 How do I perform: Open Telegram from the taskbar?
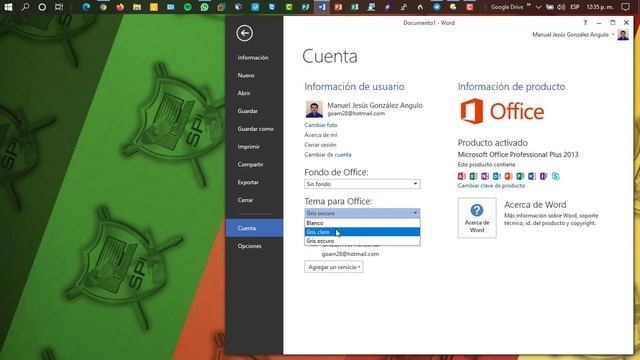pyautogui.click(x=437, y=7)
